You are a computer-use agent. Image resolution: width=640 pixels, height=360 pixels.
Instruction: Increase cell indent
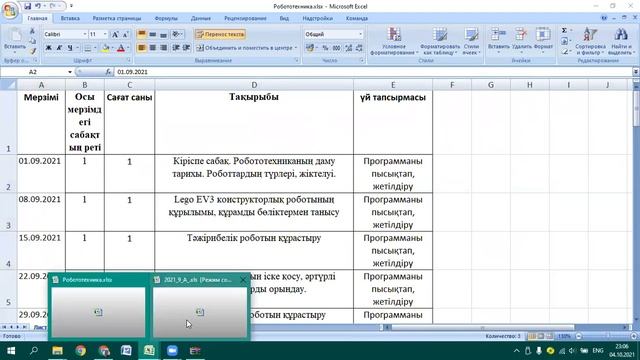point(187,48)
